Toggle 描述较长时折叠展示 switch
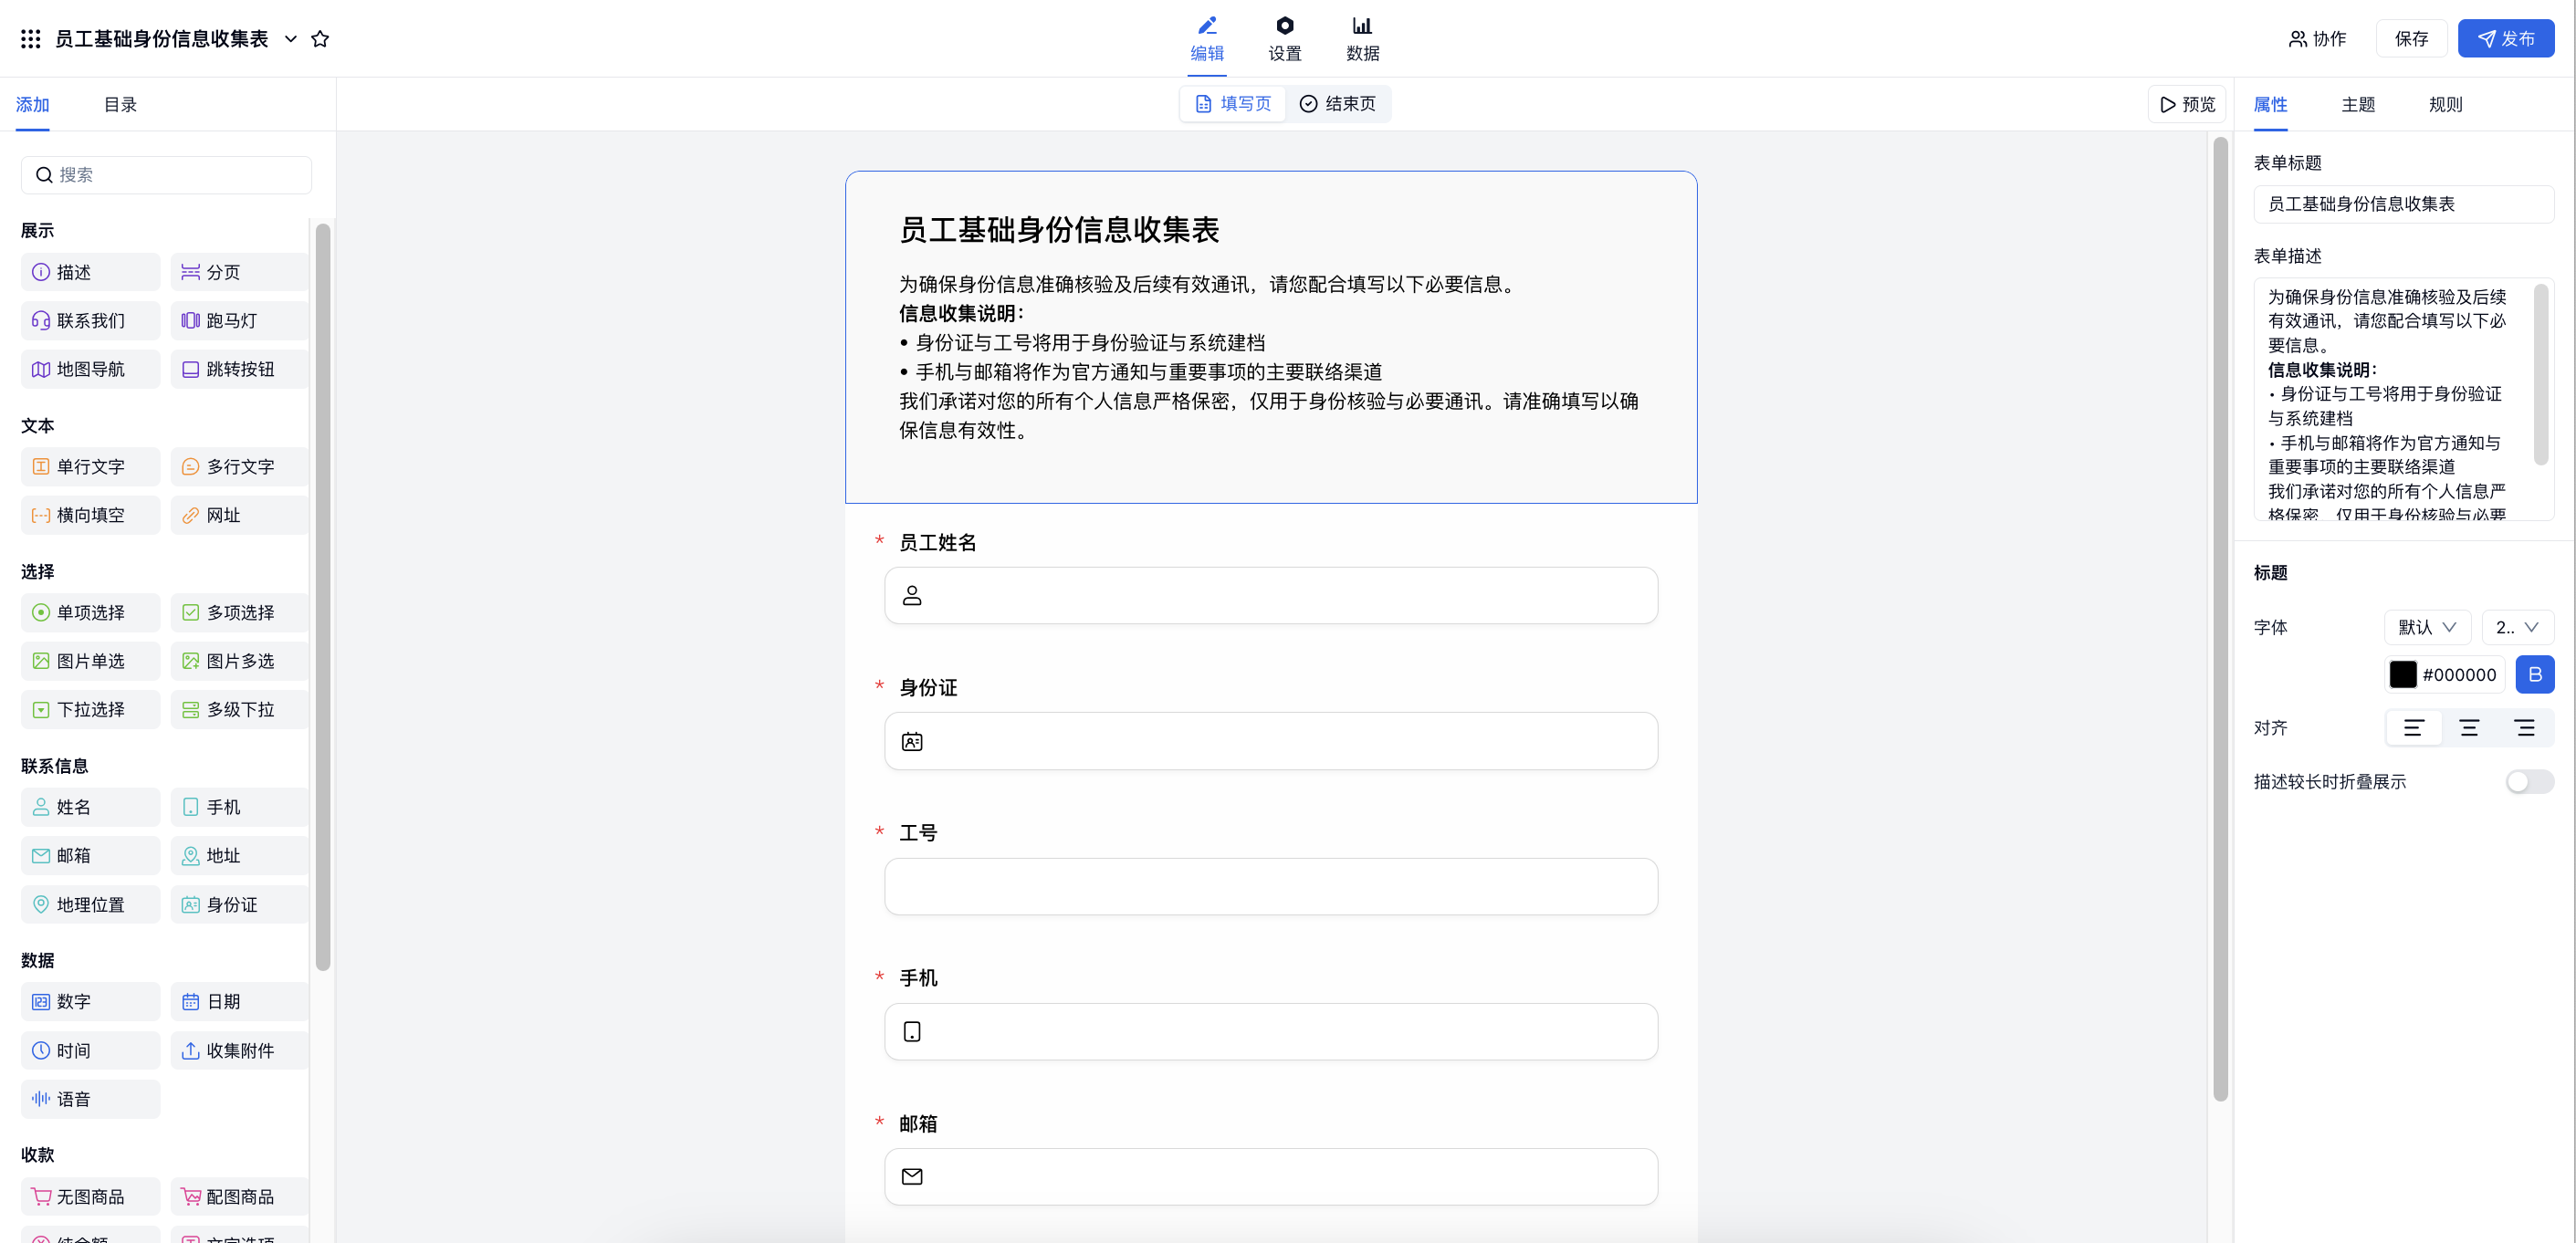This screenshot has height=1243, width=2576. (x=2530, y=782)
